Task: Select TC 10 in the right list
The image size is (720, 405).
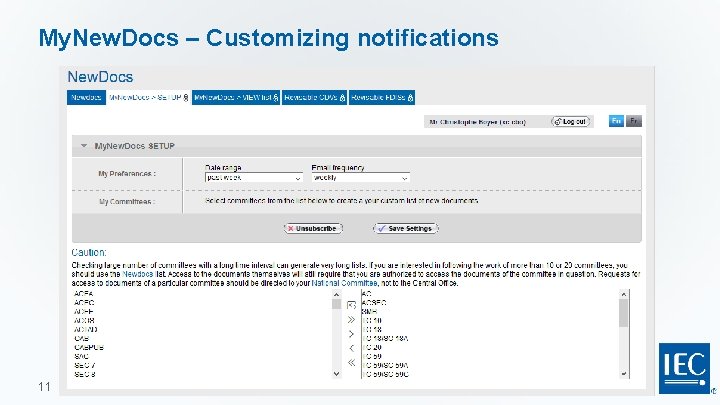Action: (372, 321)
